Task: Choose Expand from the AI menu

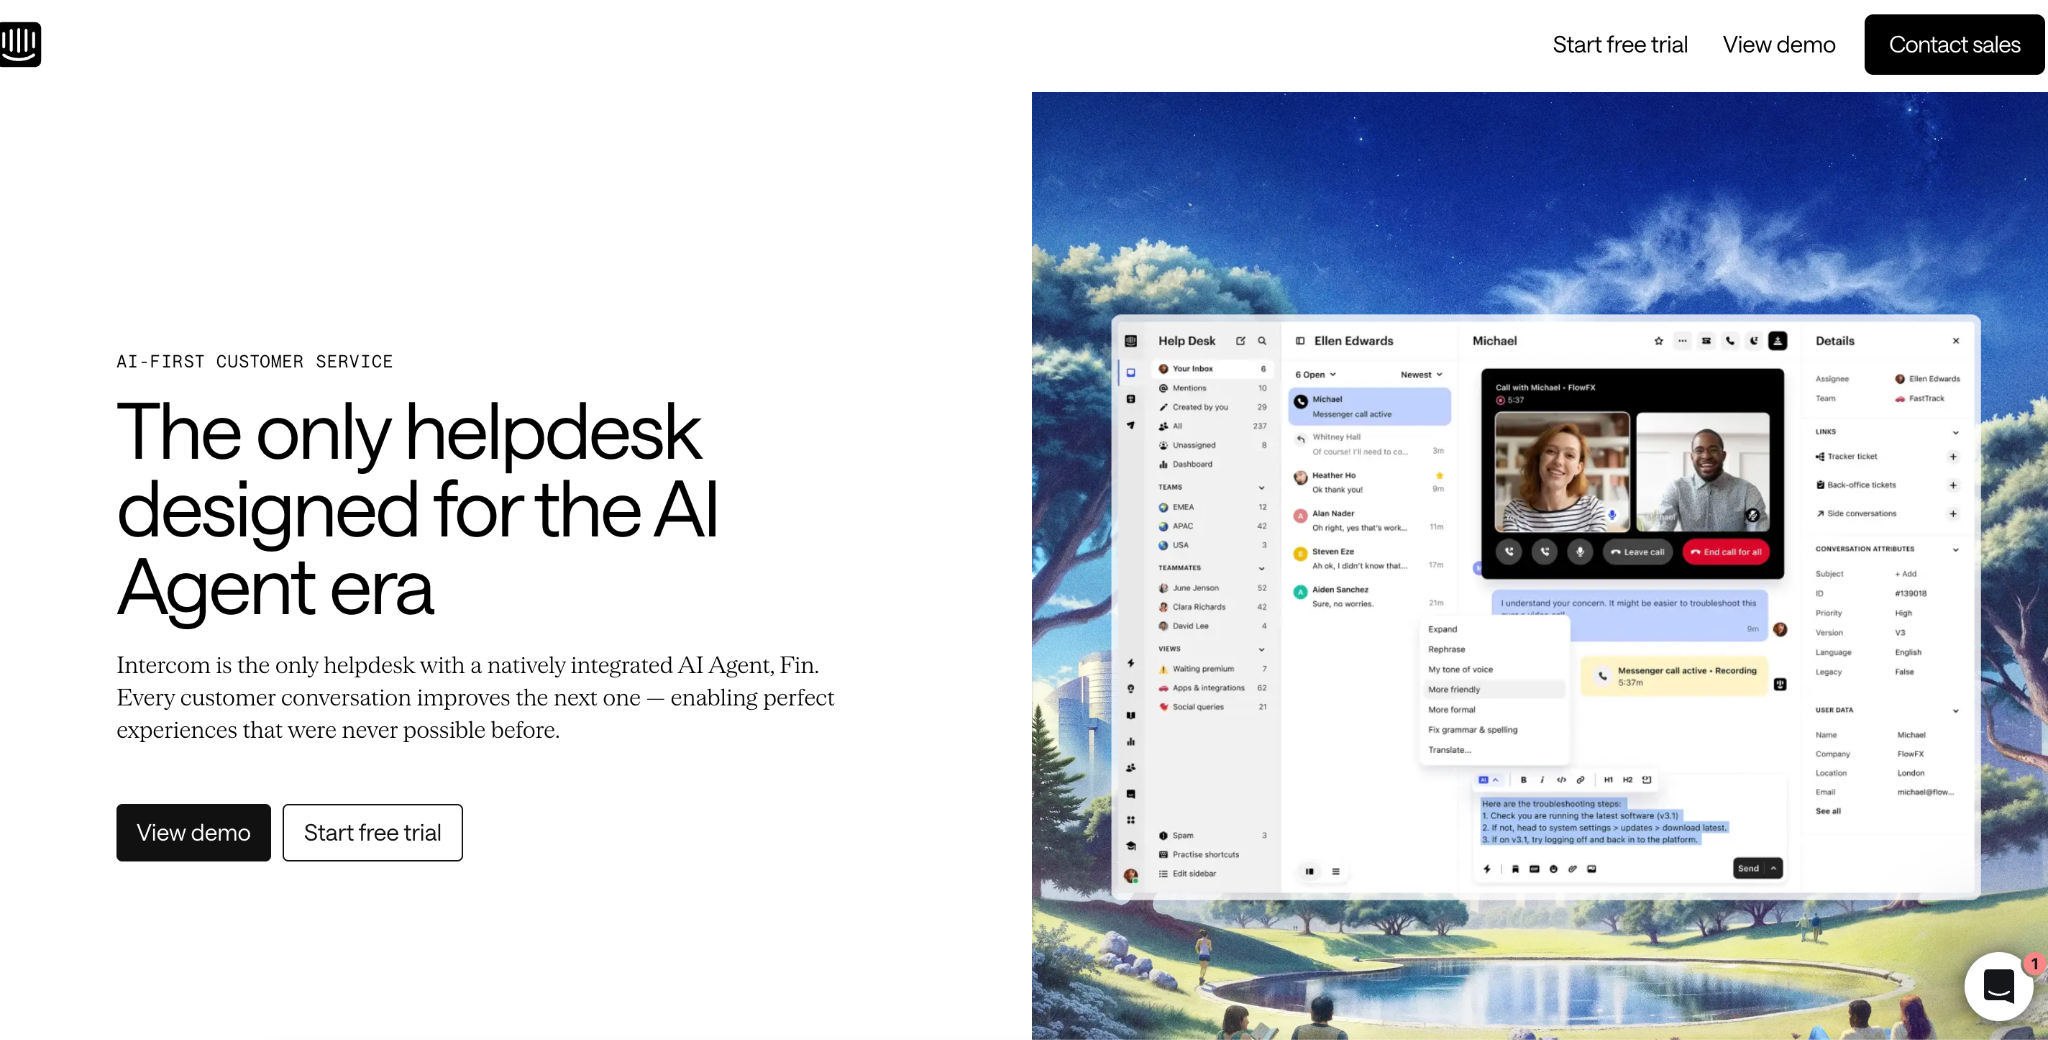Action: pyautogui.click(x=1443, y=629)
